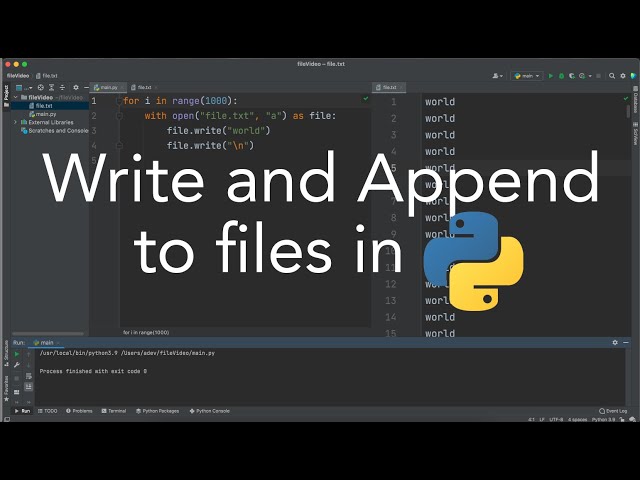This screenshot has height=480, width=640.
Task: Click the Stop square in Run panel
Action: tap(17, 379)
